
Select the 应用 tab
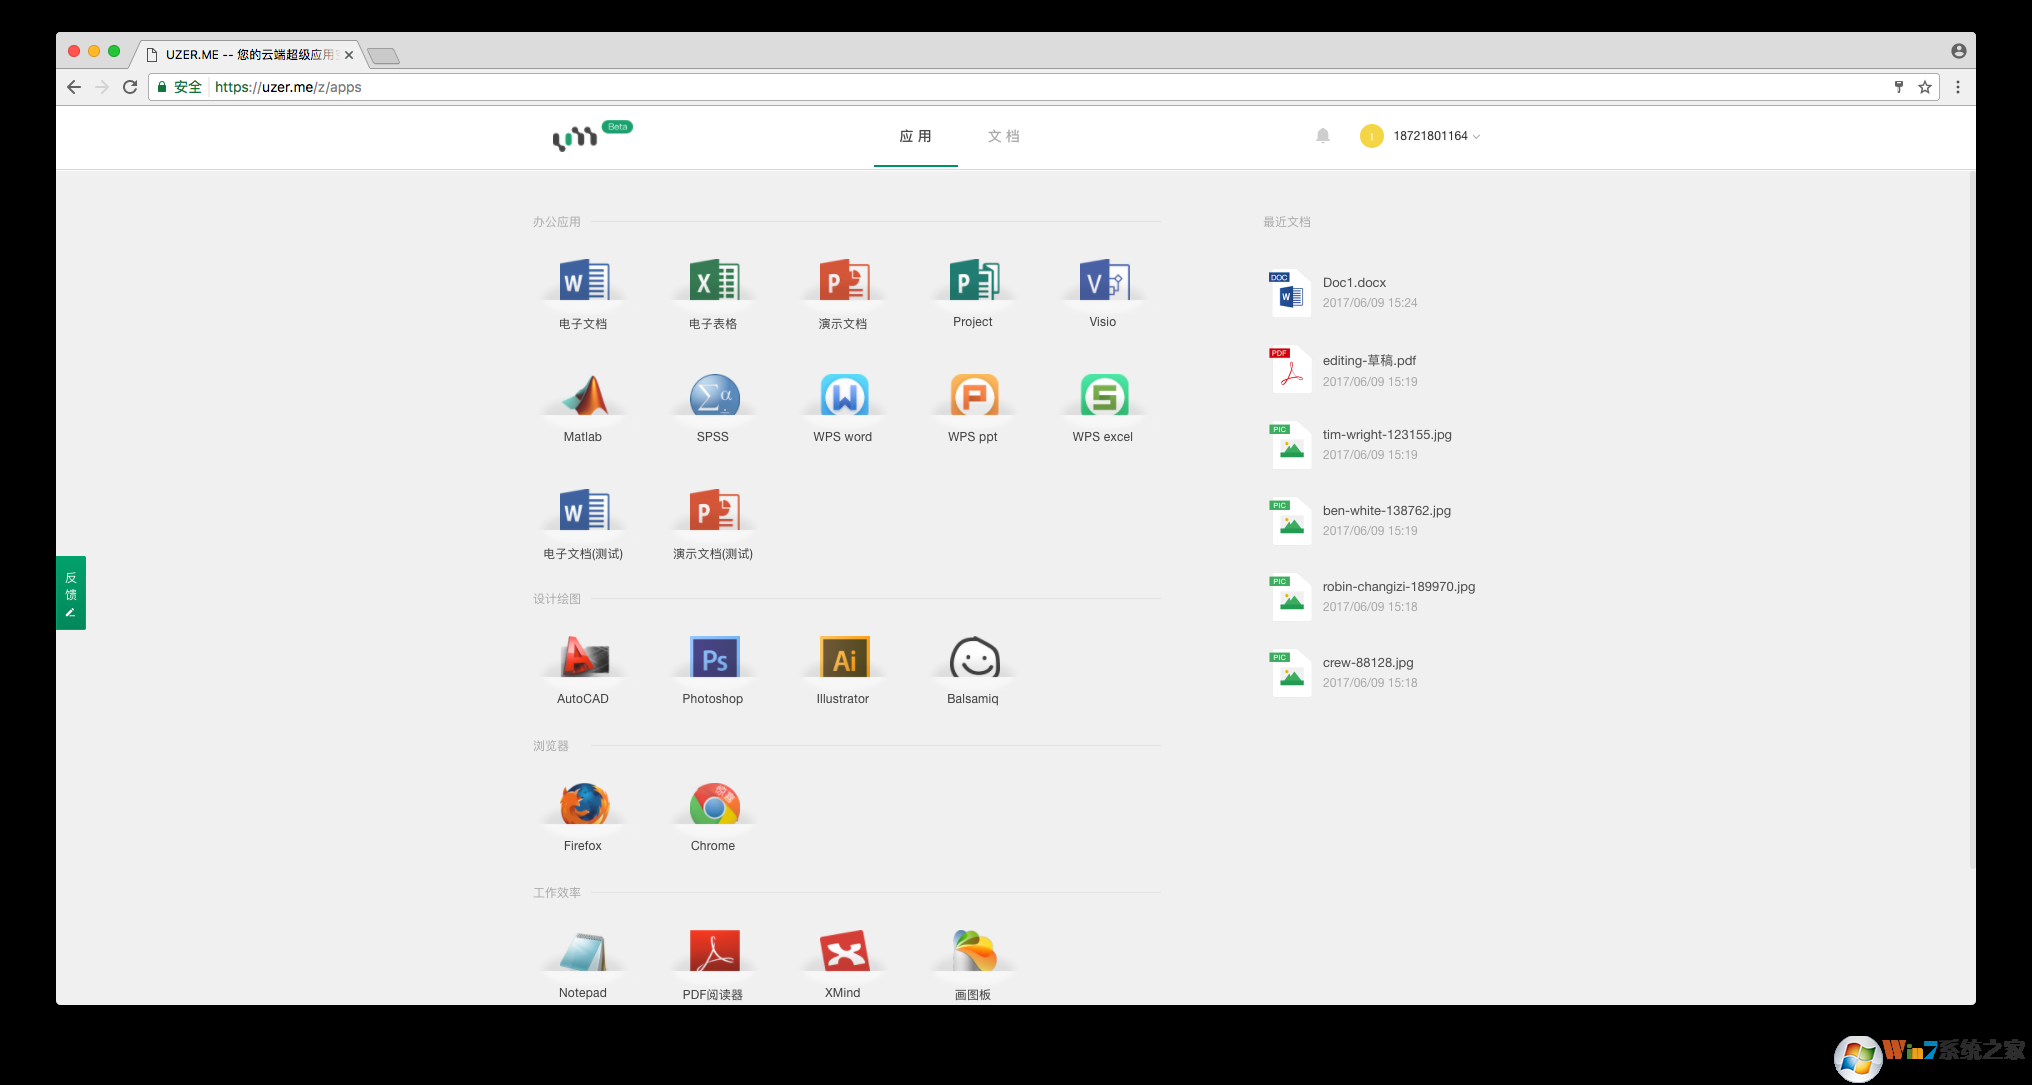click(915, 136)
